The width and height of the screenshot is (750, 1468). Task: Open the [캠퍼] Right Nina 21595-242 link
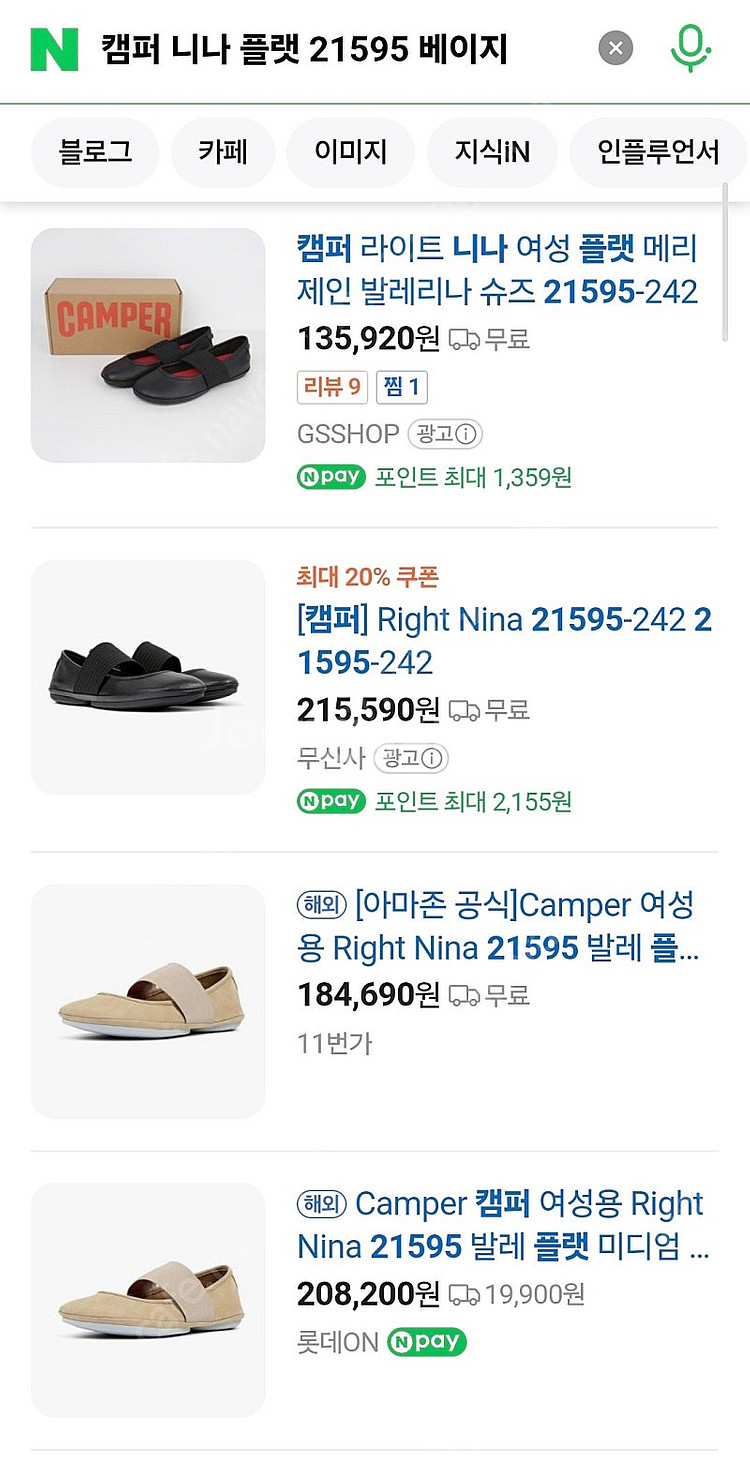point(505,641)
